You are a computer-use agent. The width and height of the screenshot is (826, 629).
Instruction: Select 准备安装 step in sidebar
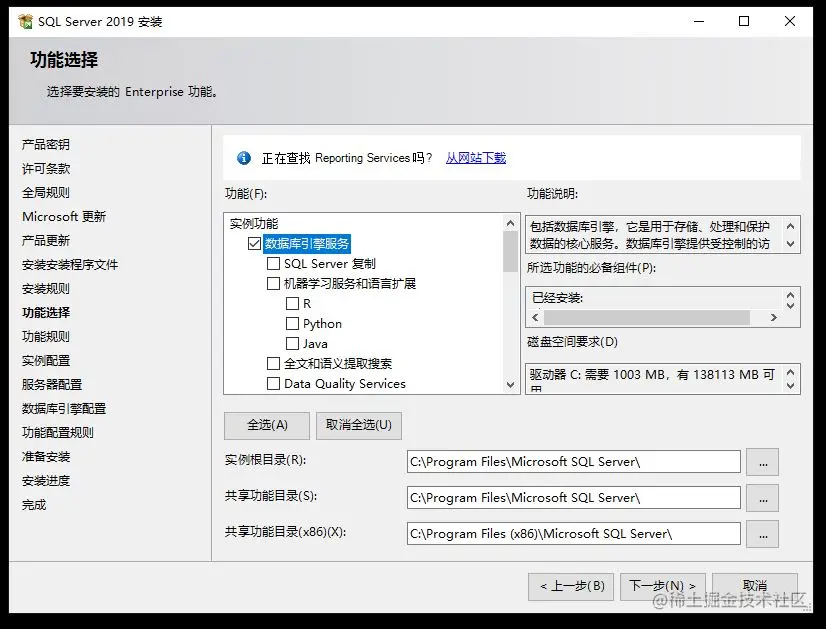click(46, 457)
